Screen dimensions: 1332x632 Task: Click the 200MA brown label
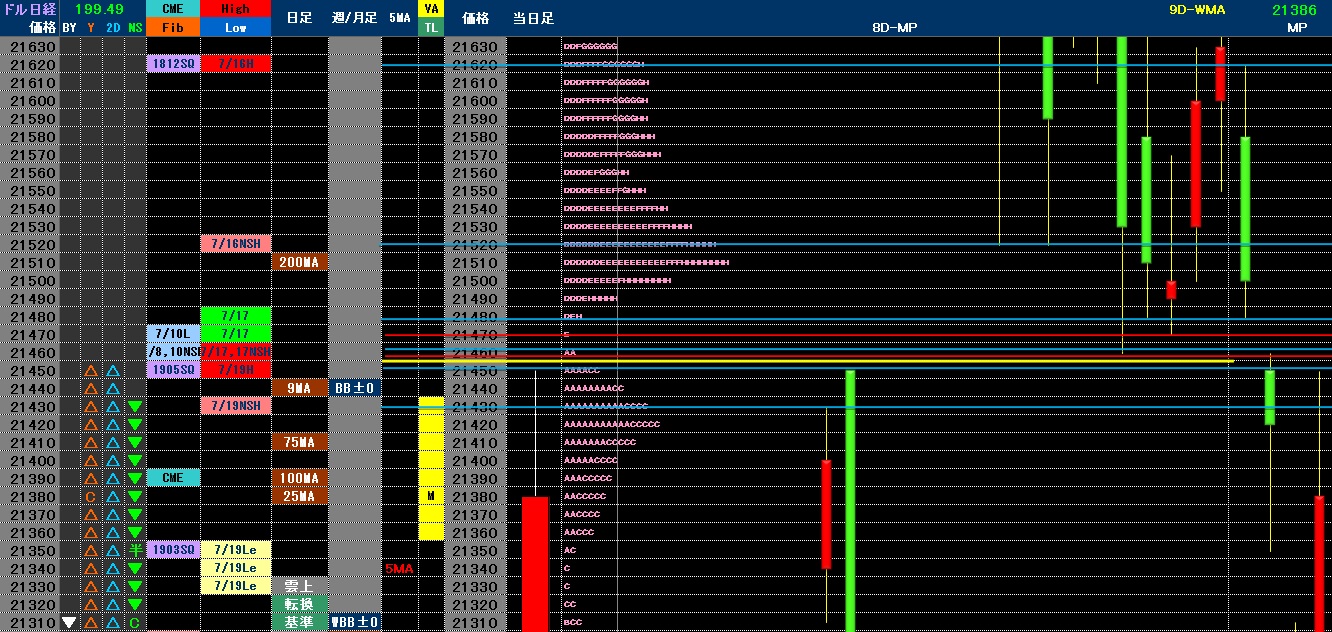pos(300,262)
